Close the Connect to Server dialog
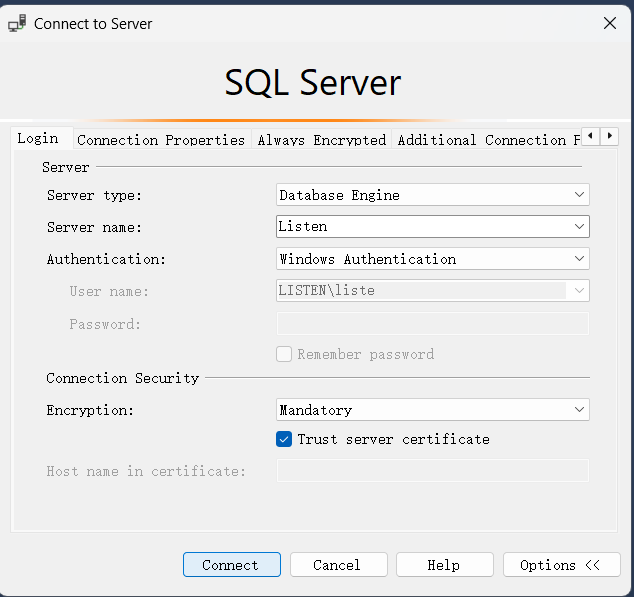Image resolution: width=634 pixels, height=597 pixels. point(610,23)
